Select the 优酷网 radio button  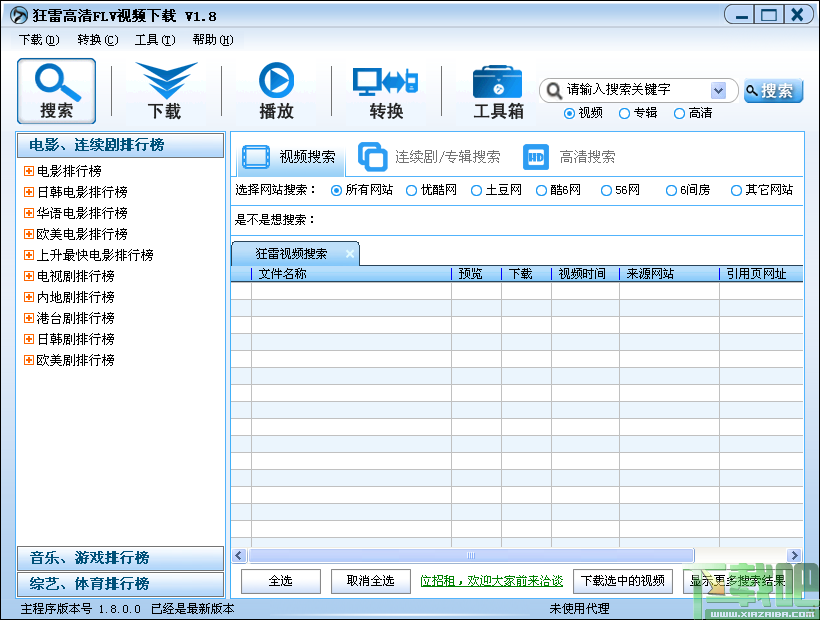pyautogui.click(x=412, y=191)
